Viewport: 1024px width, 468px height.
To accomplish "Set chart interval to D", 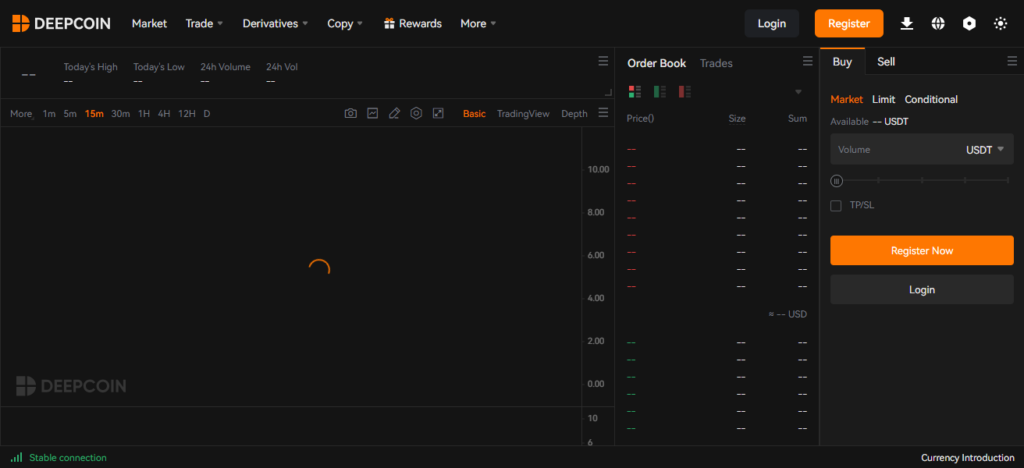I will point(206,114).
